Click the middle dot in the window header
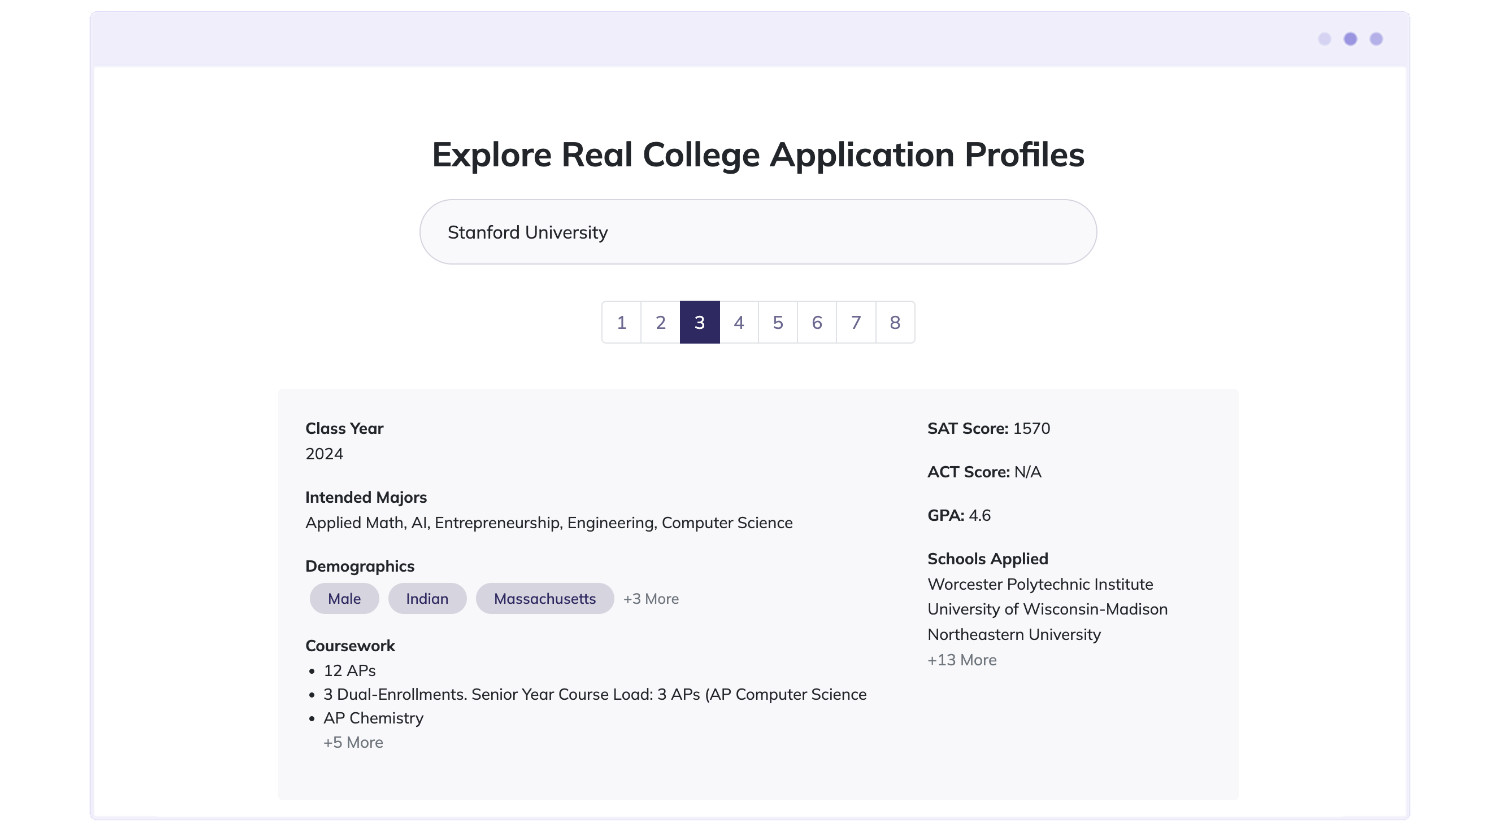Viewport: 1500px width, 835px height. tap(1350, 39)
